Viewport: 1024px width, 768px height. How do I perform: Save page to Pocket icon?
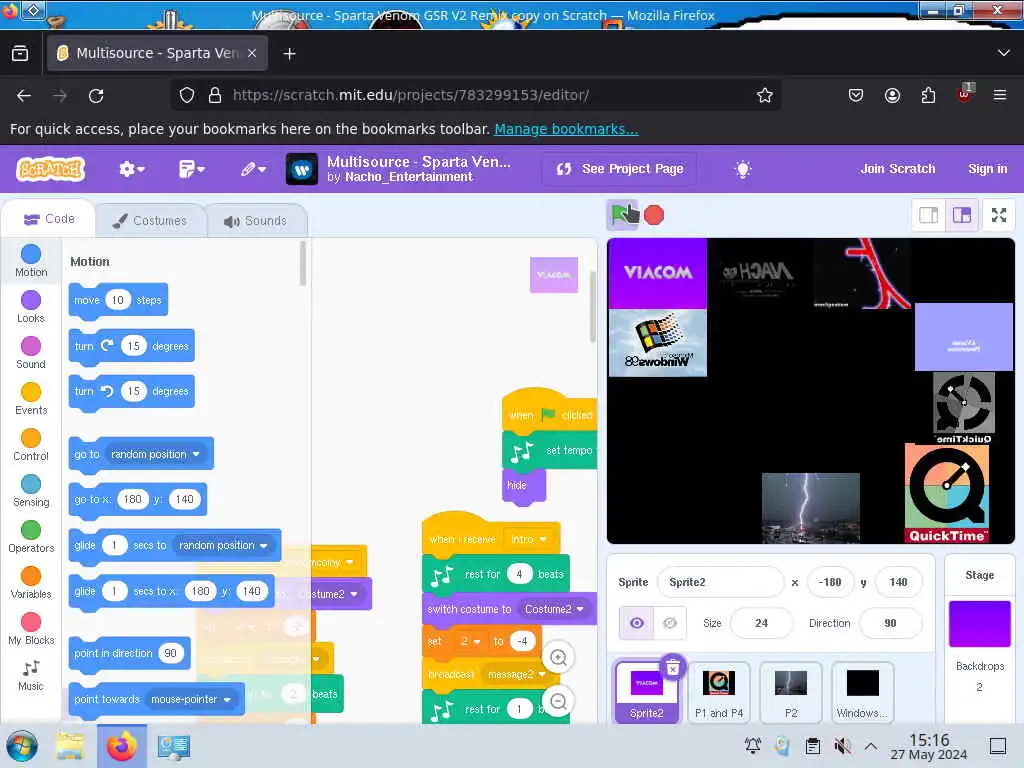[x=856, y=95]
